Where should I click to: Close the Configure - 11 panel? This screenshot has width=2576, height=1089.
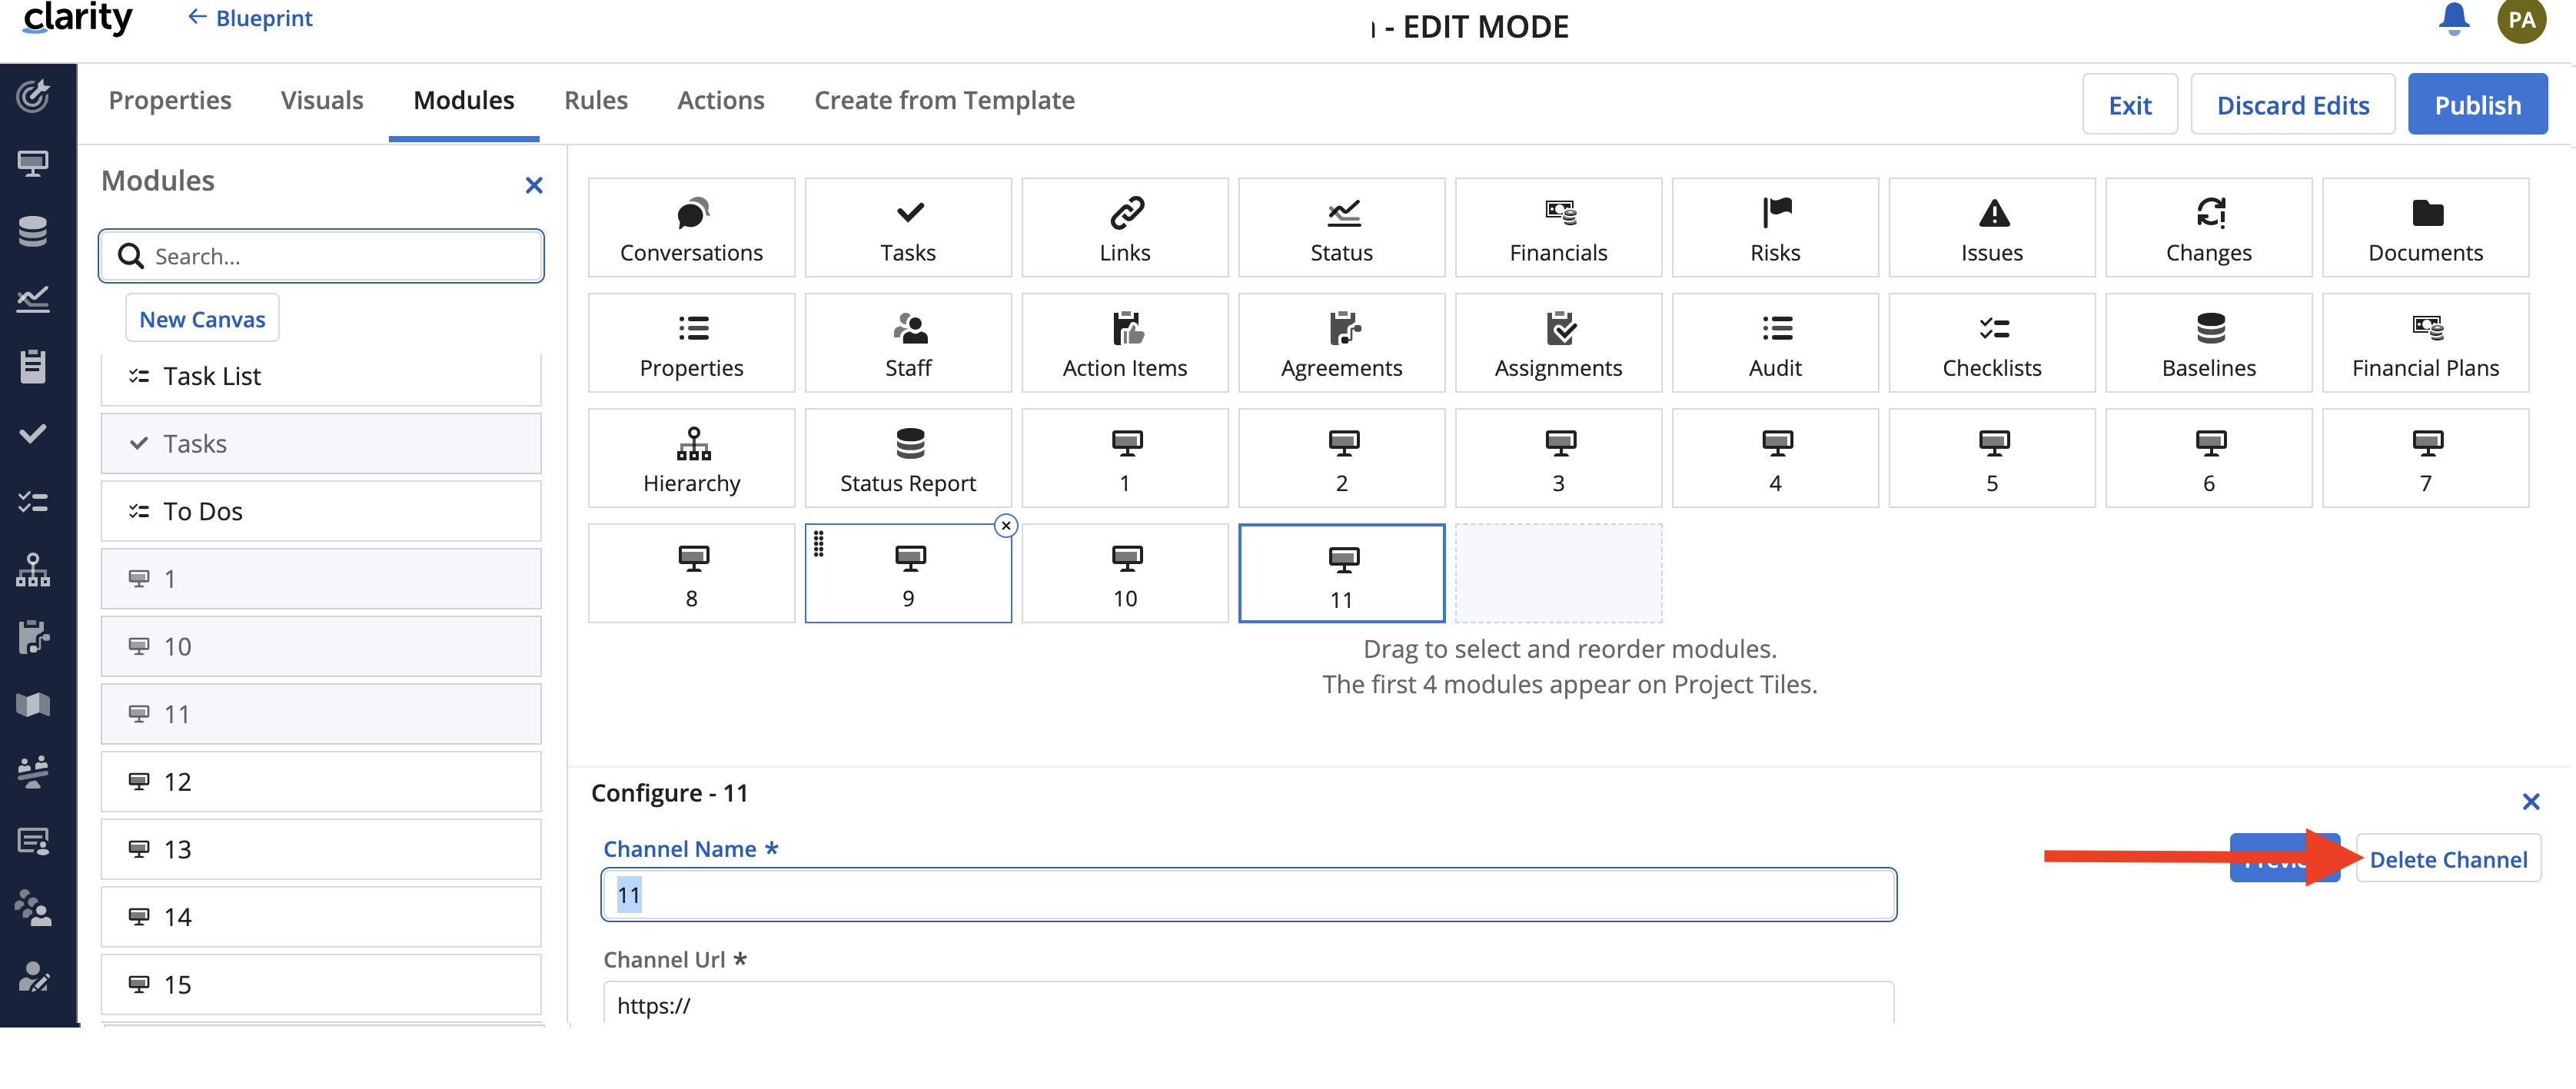point(2530,802)
